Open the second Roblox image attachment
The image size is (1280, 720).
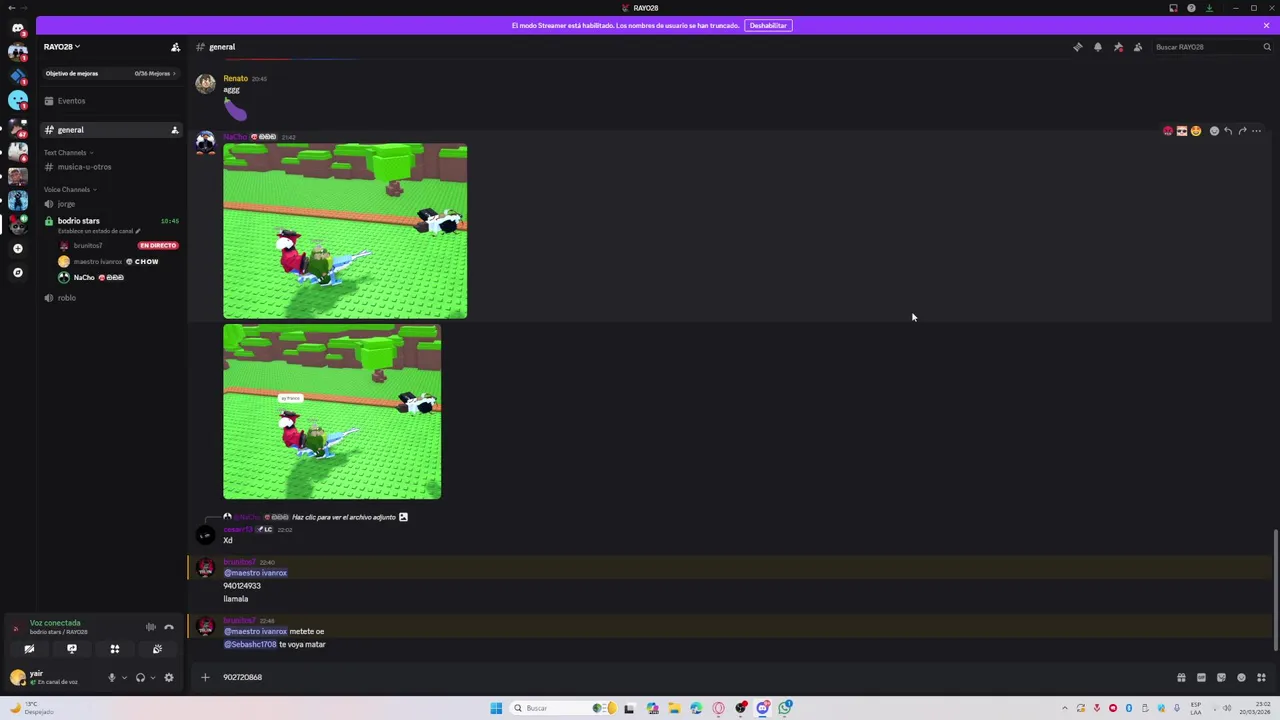332,411
